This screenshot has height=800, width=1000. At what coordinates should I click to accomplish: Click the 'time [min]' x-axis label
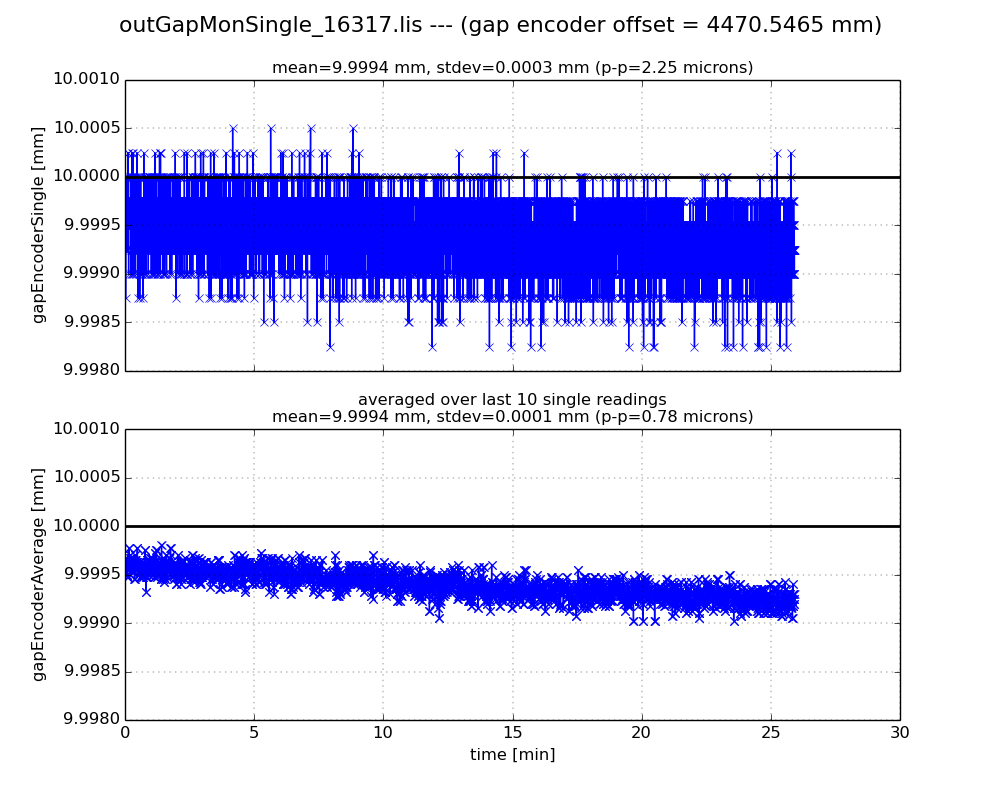pyautogui.click(x=512, y=755)
